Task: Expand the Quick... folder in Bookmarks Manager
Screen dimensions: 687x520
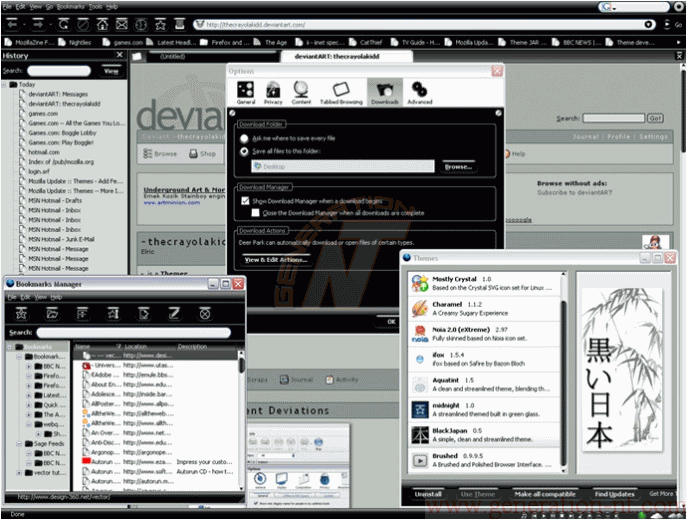Action: tap(29, 405)
